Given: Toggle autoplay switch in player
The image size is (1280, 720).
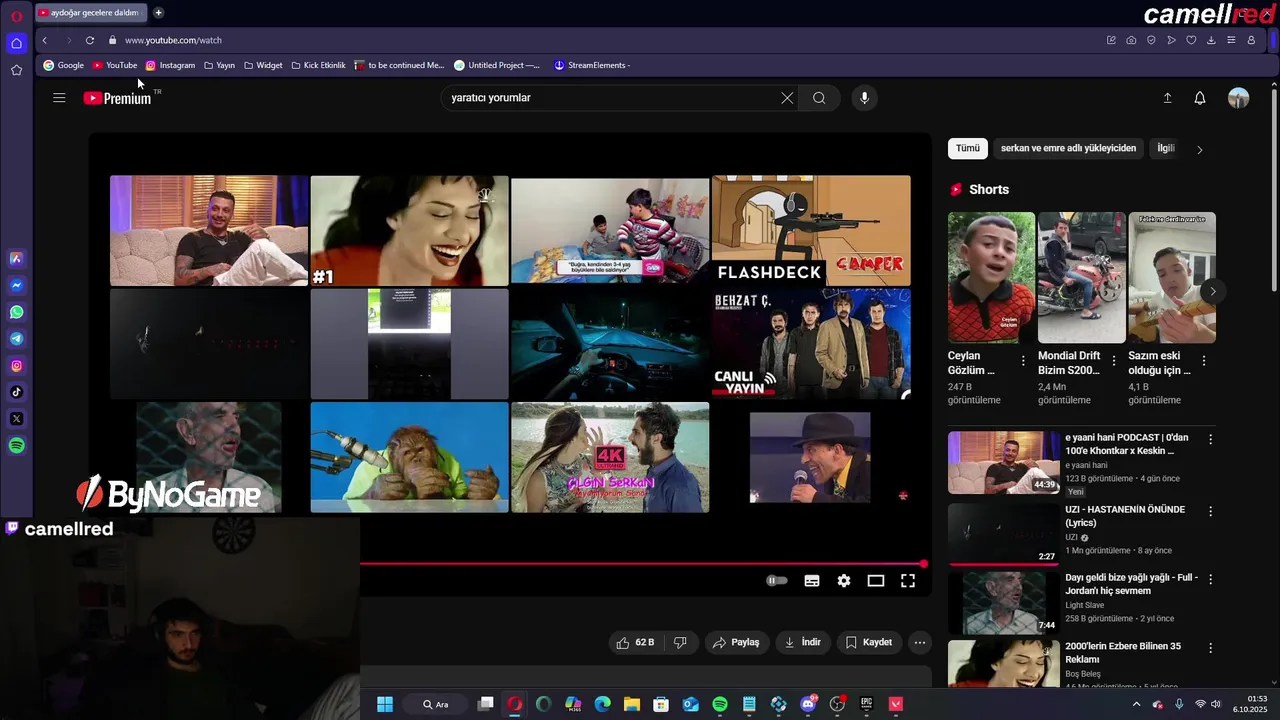Looking at the screenshot, I should [x=777, y=581].
